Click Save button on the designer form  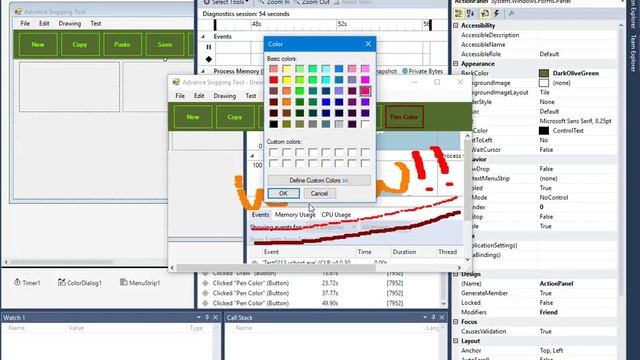pyautogui.click(x=165, y=44)
